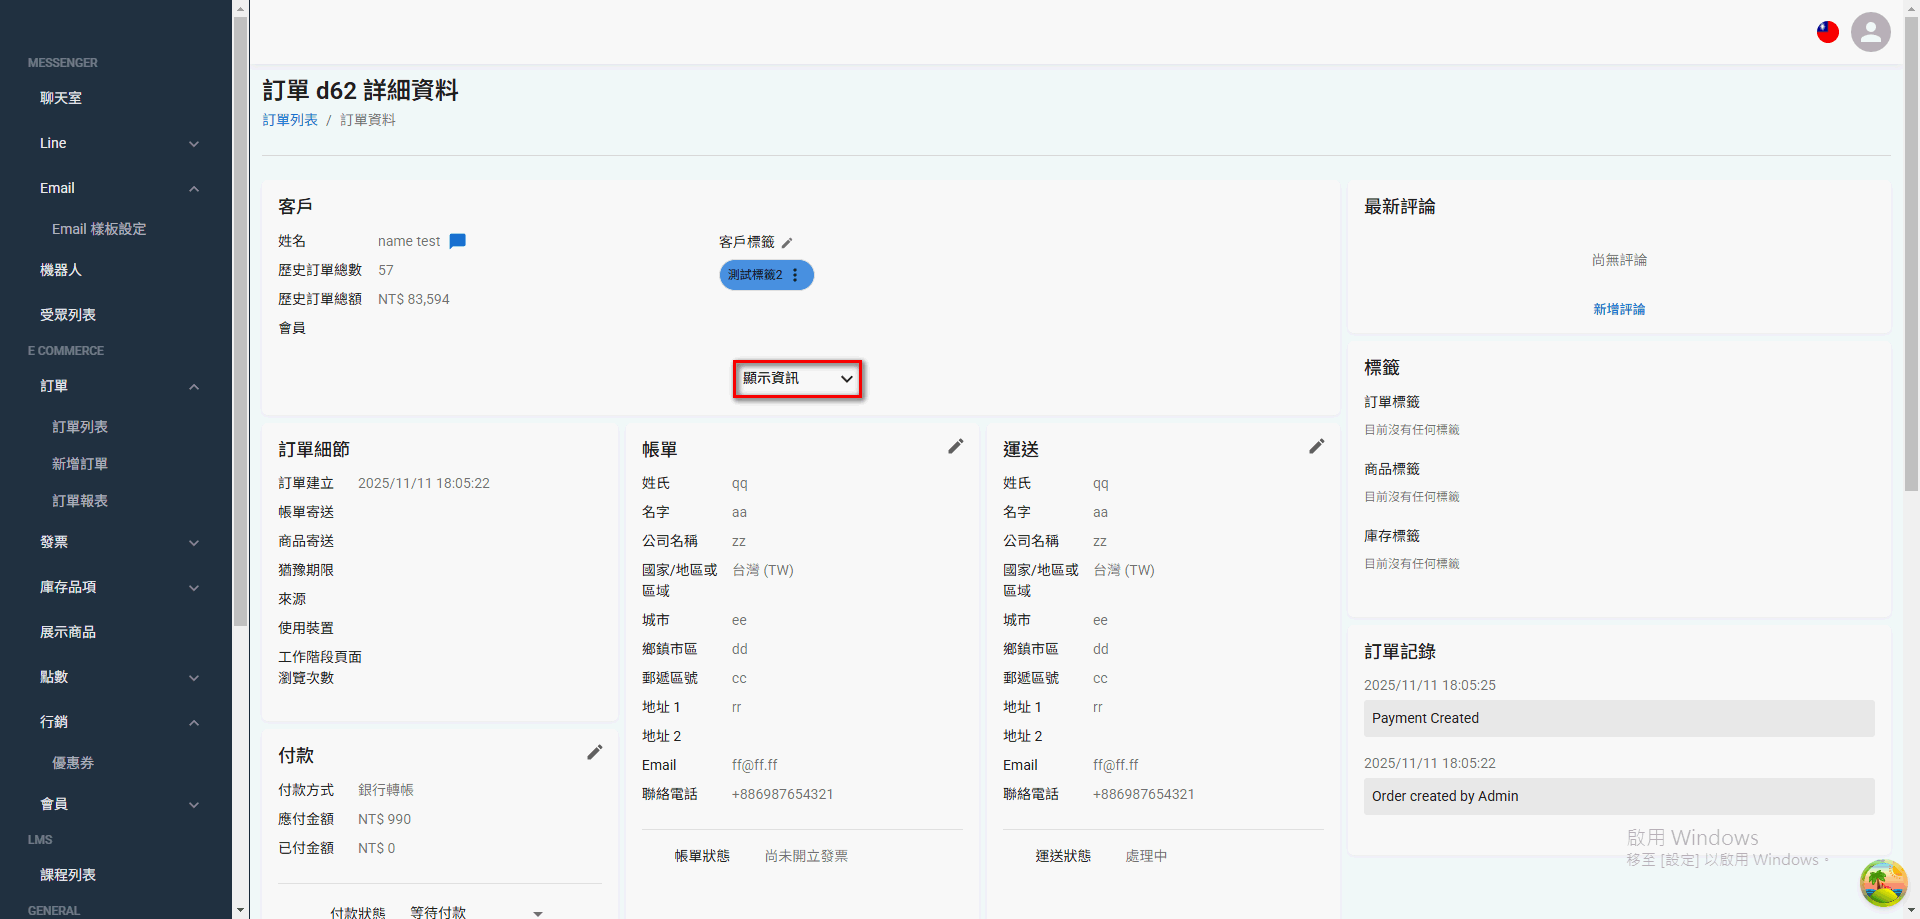Click the payment method "銀行轉帳"

tap(386, 790)
